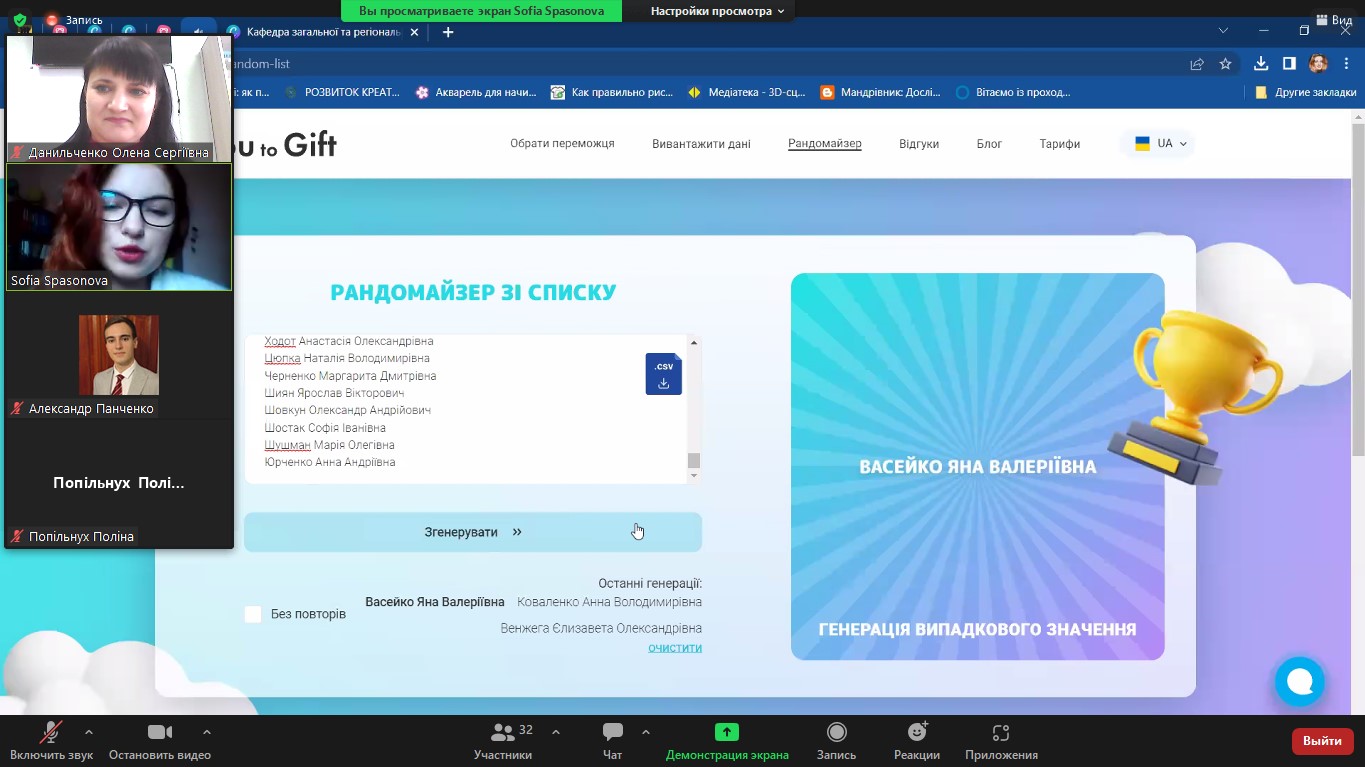1365x767 pixels.
Task: Click the "очистити" link
Action: 674,648
